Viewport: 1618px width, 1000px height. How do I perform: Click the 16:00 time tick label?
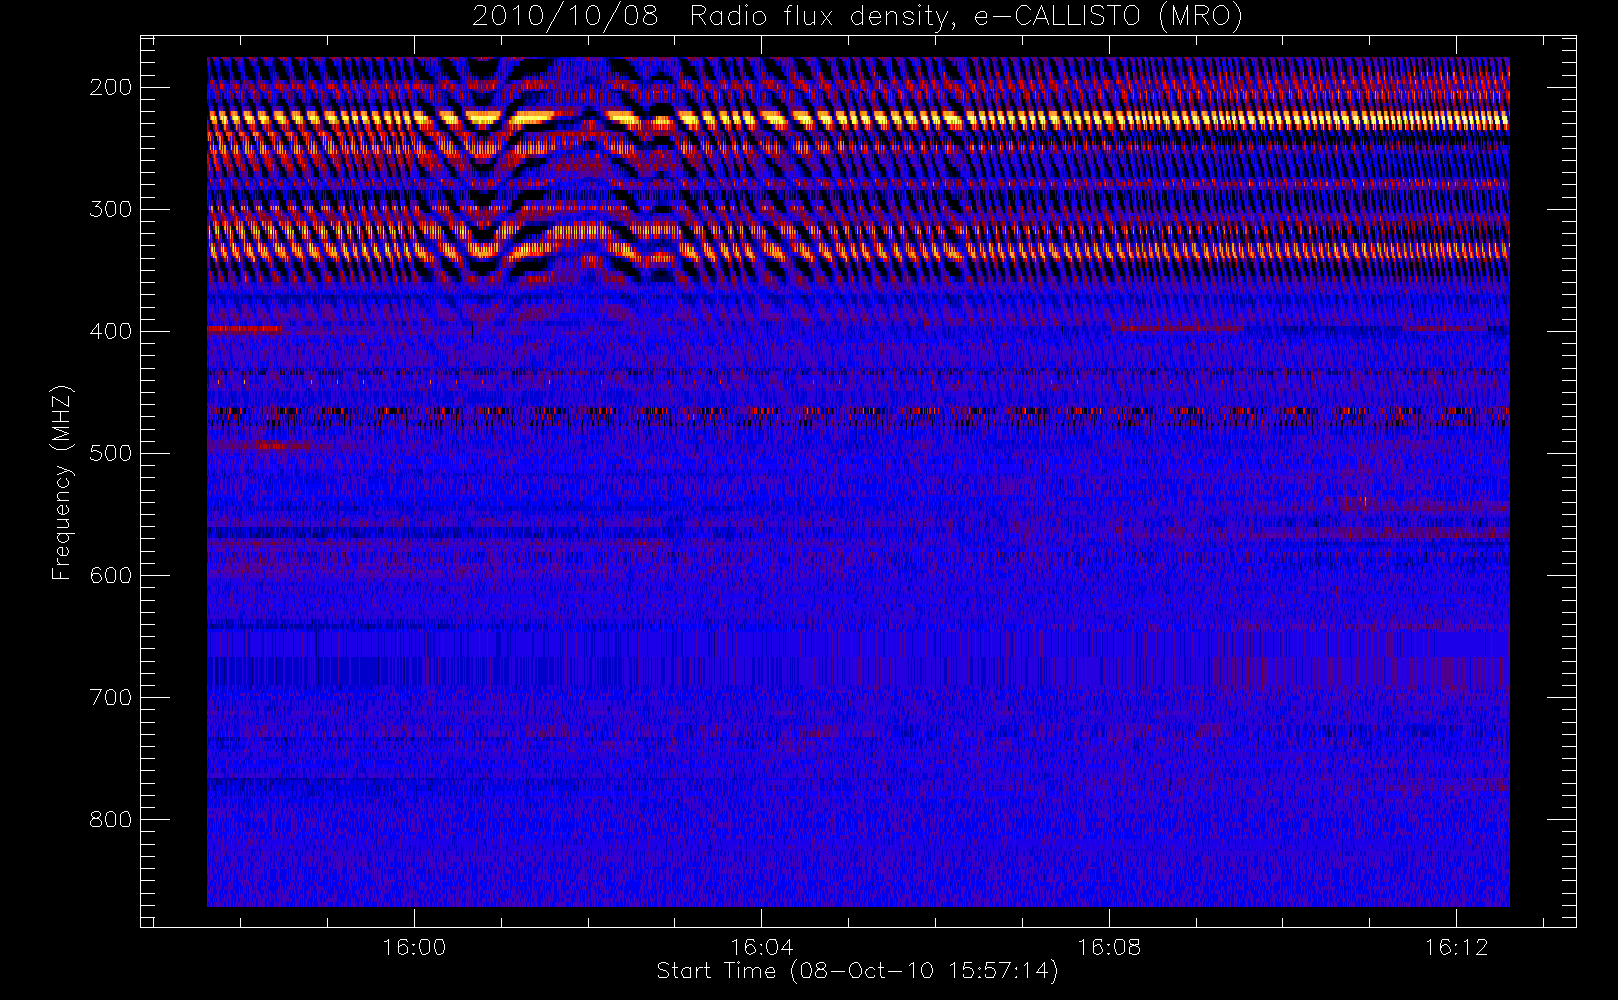(414, 947)
